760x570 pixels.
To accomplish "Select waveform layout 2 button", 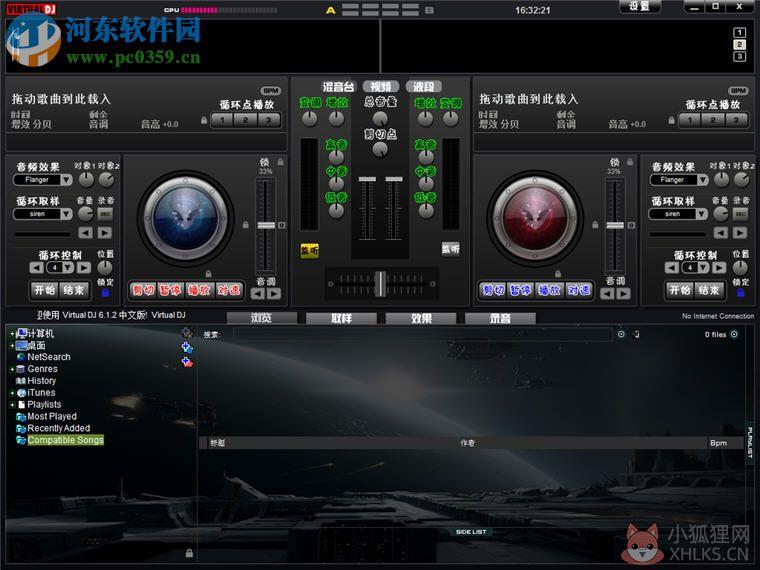I will (739, 45).
